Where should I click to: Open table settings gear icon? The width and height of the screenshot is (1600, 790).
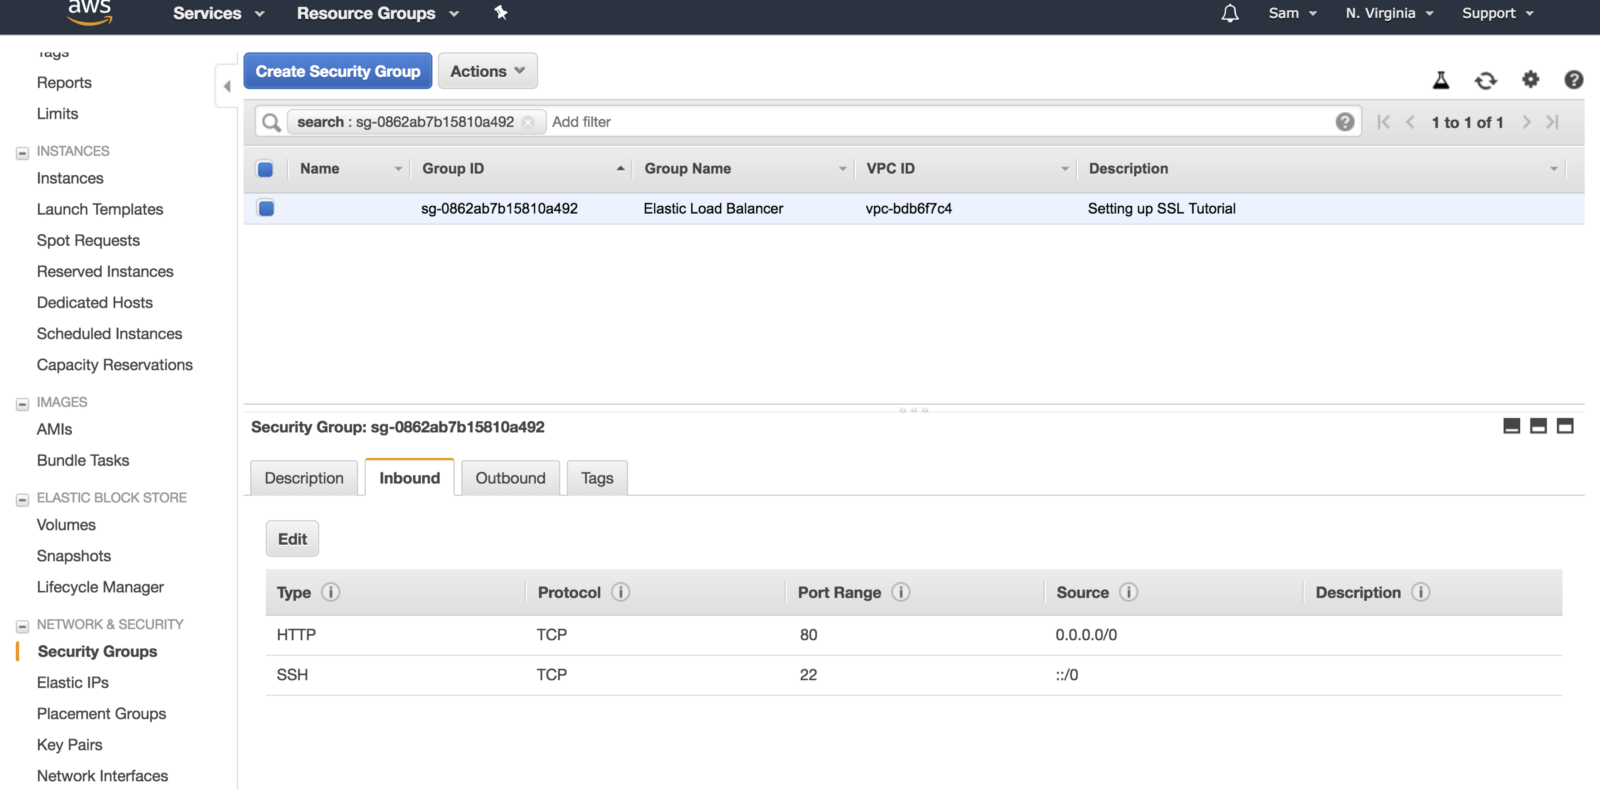[x=1530, y=79]
